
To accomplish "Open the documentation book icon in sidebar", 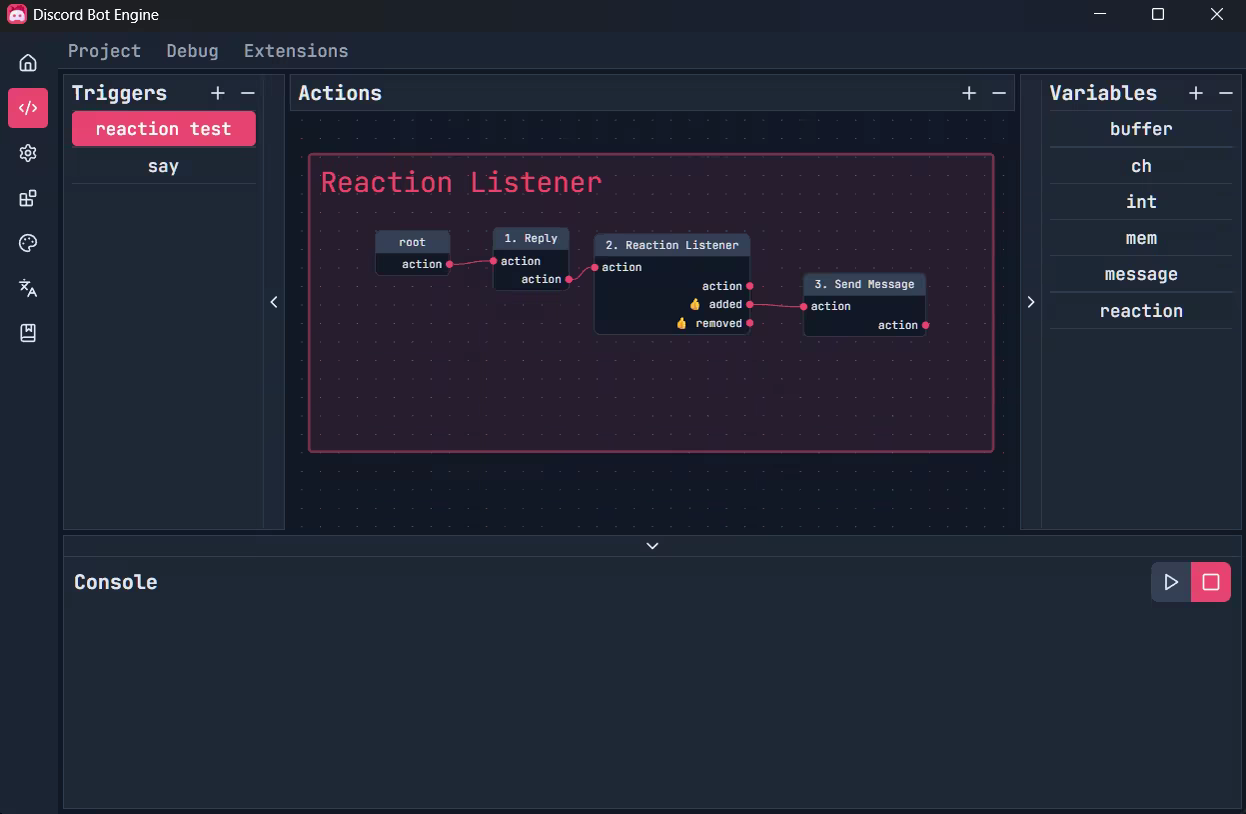I will (x=28, y=333).
